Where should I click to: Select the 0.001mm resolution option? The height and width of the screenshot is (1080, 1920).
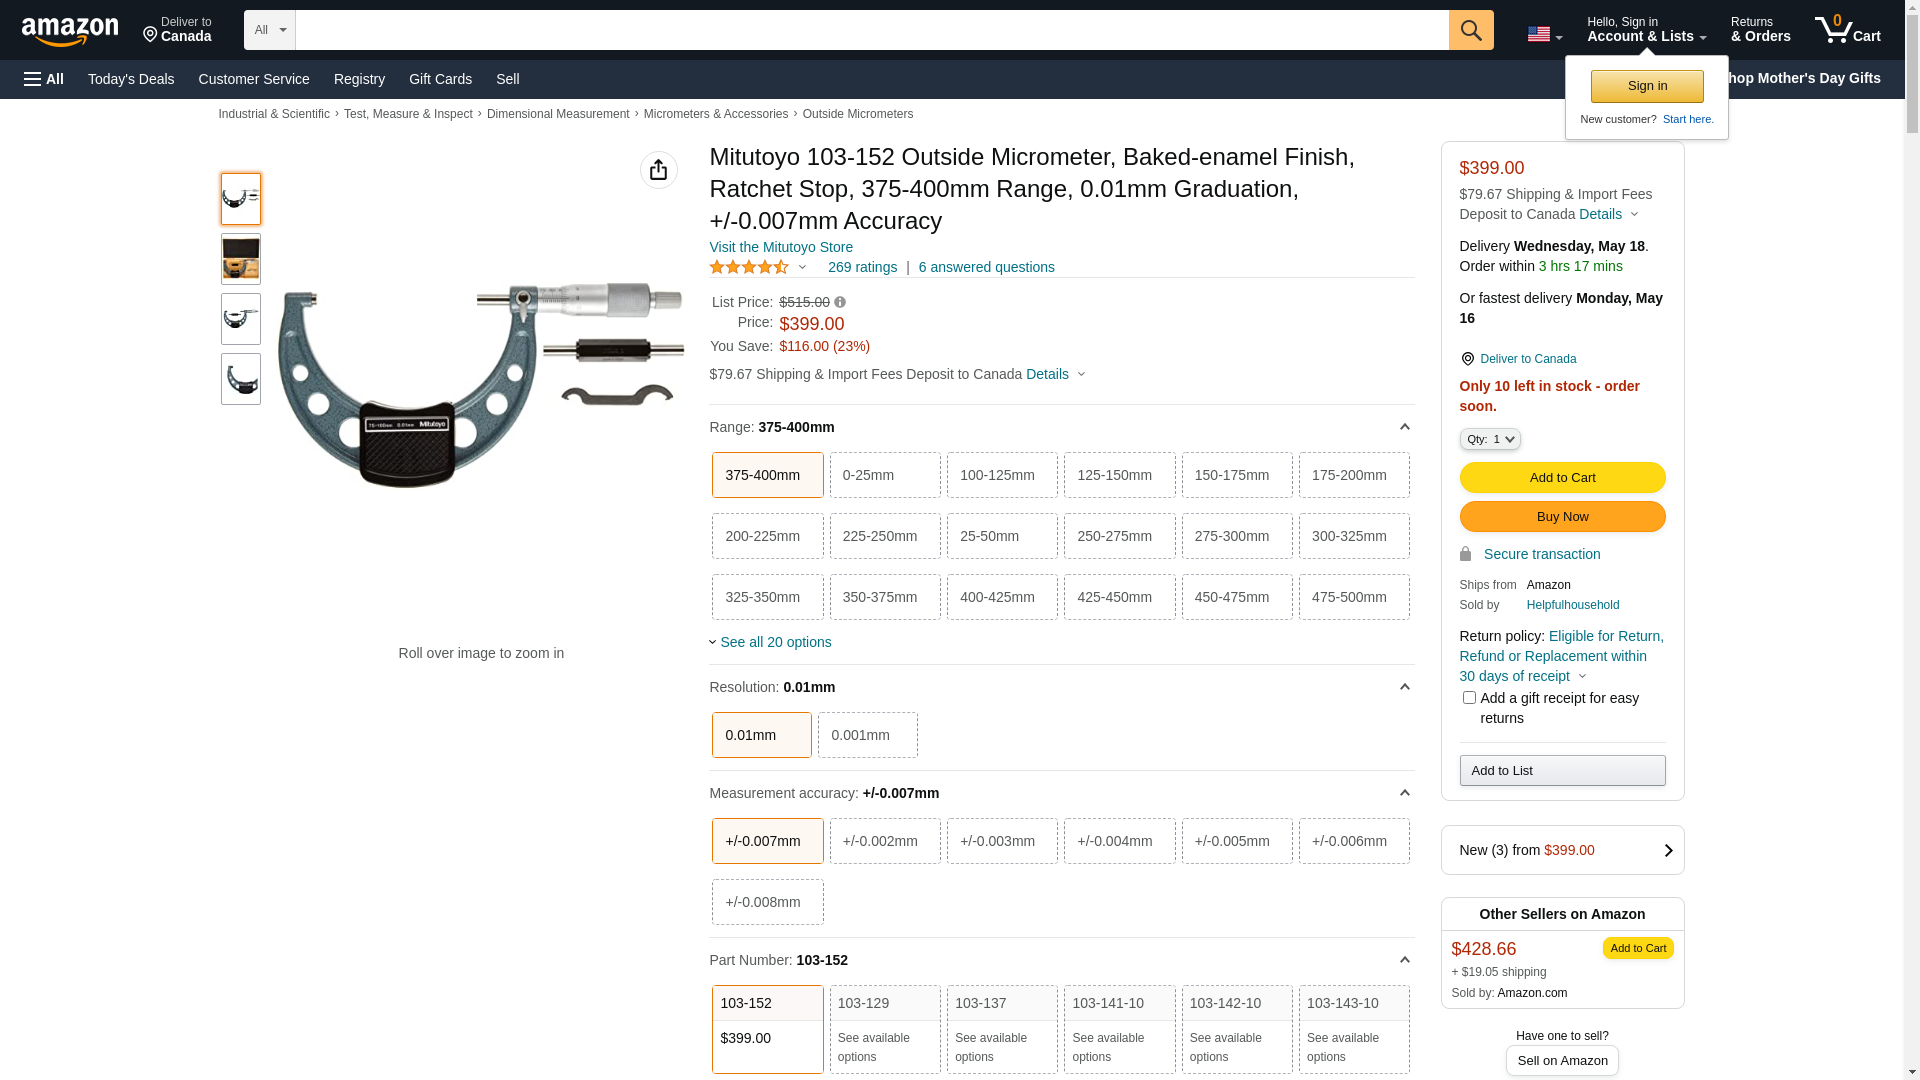pos(867,735)
